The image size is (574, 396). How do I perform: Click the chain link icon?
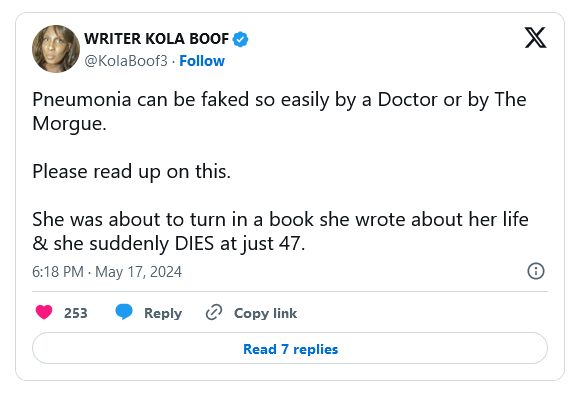tap(214, 312)
